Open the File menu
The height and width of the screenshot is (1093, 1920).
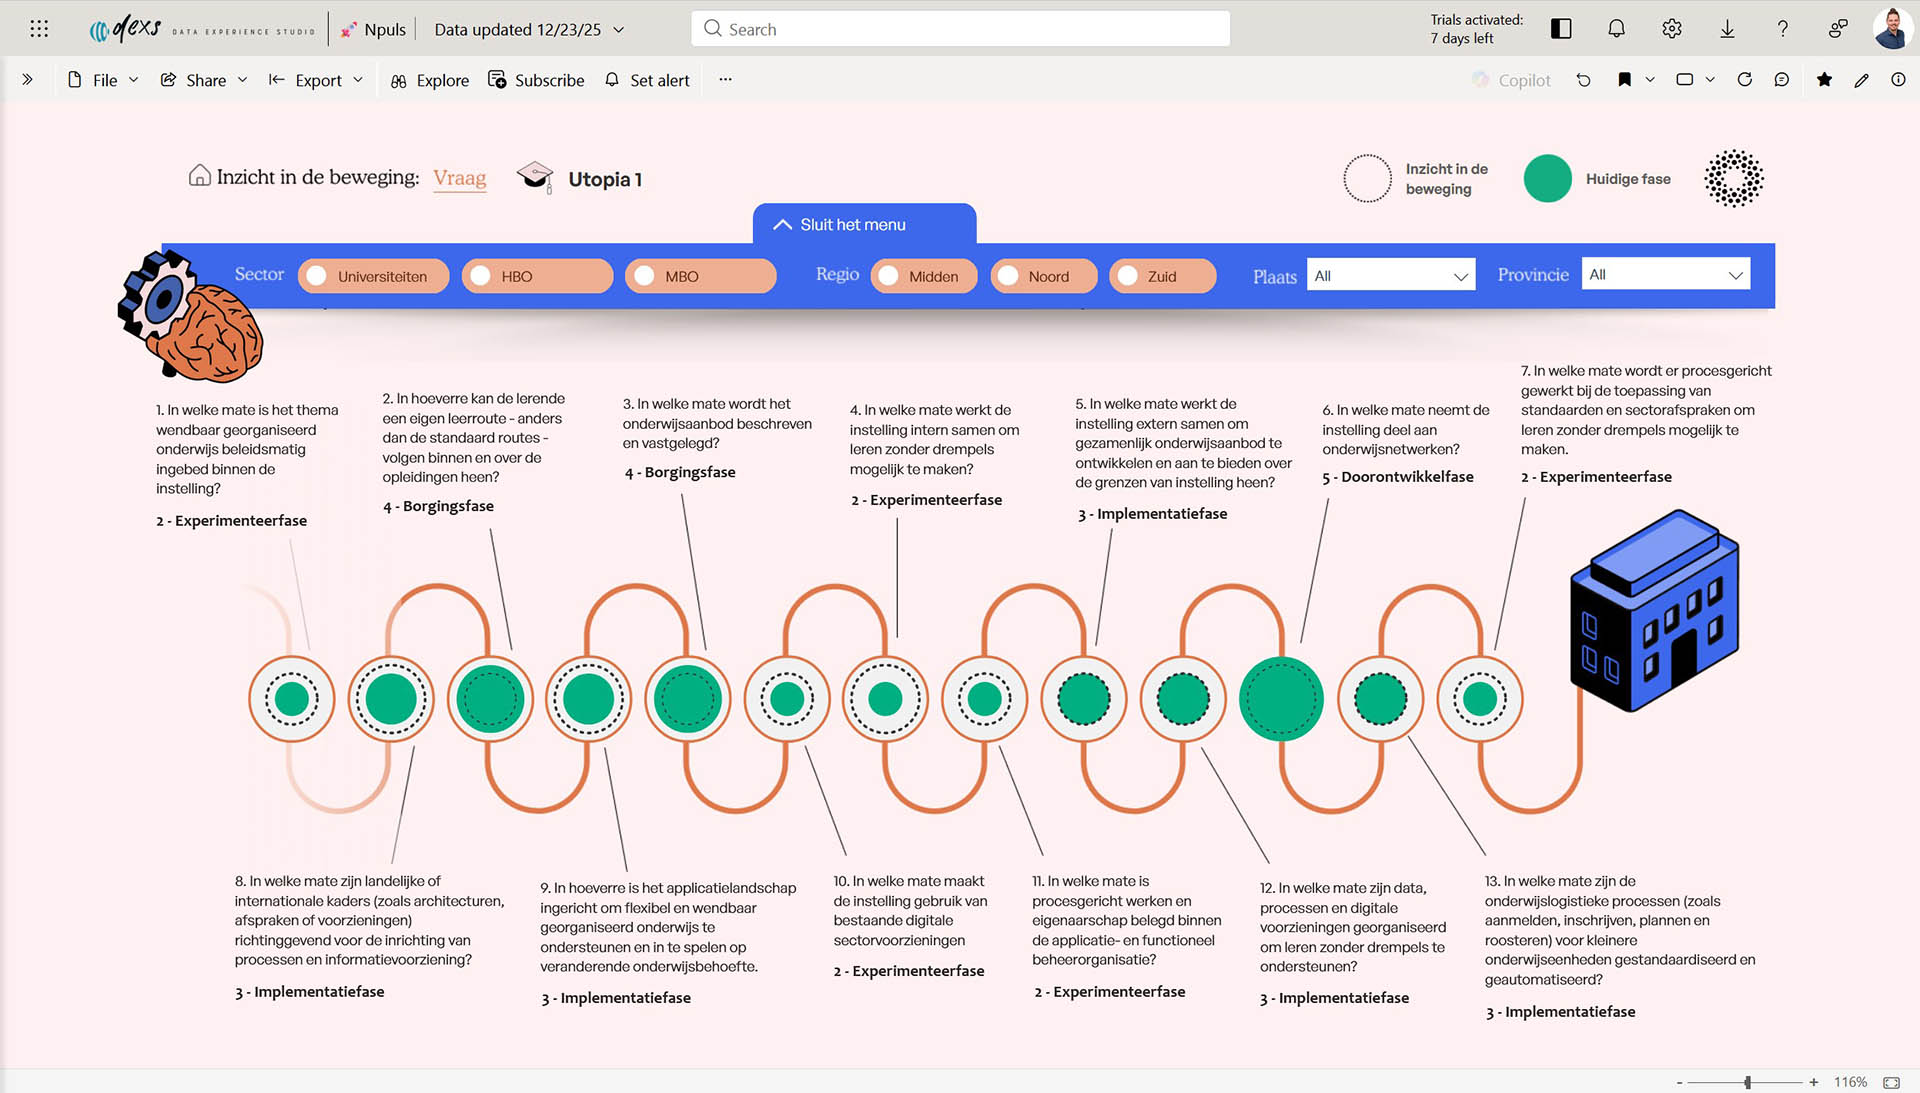(x=103, y=80)
